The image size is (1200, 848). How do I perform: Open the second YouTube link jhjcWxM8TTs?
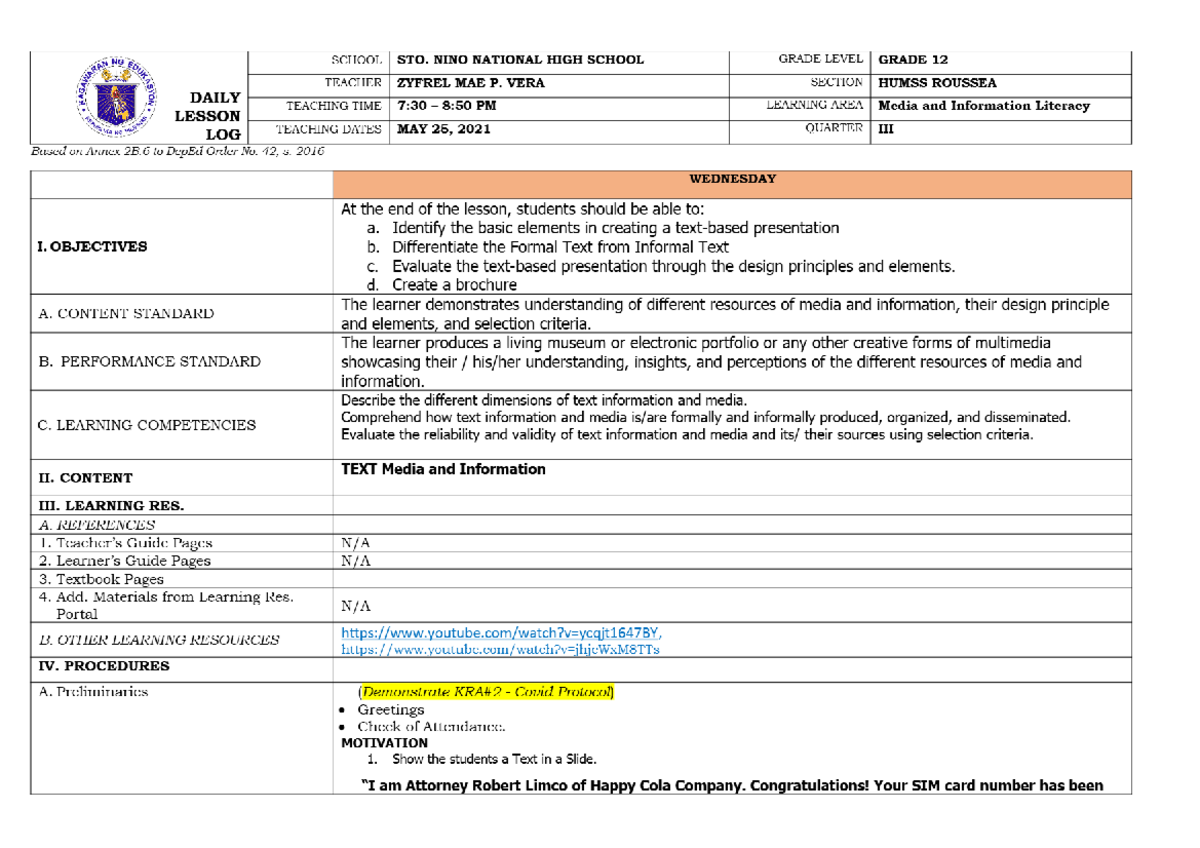pyautogui.click(x=500, y=649)
